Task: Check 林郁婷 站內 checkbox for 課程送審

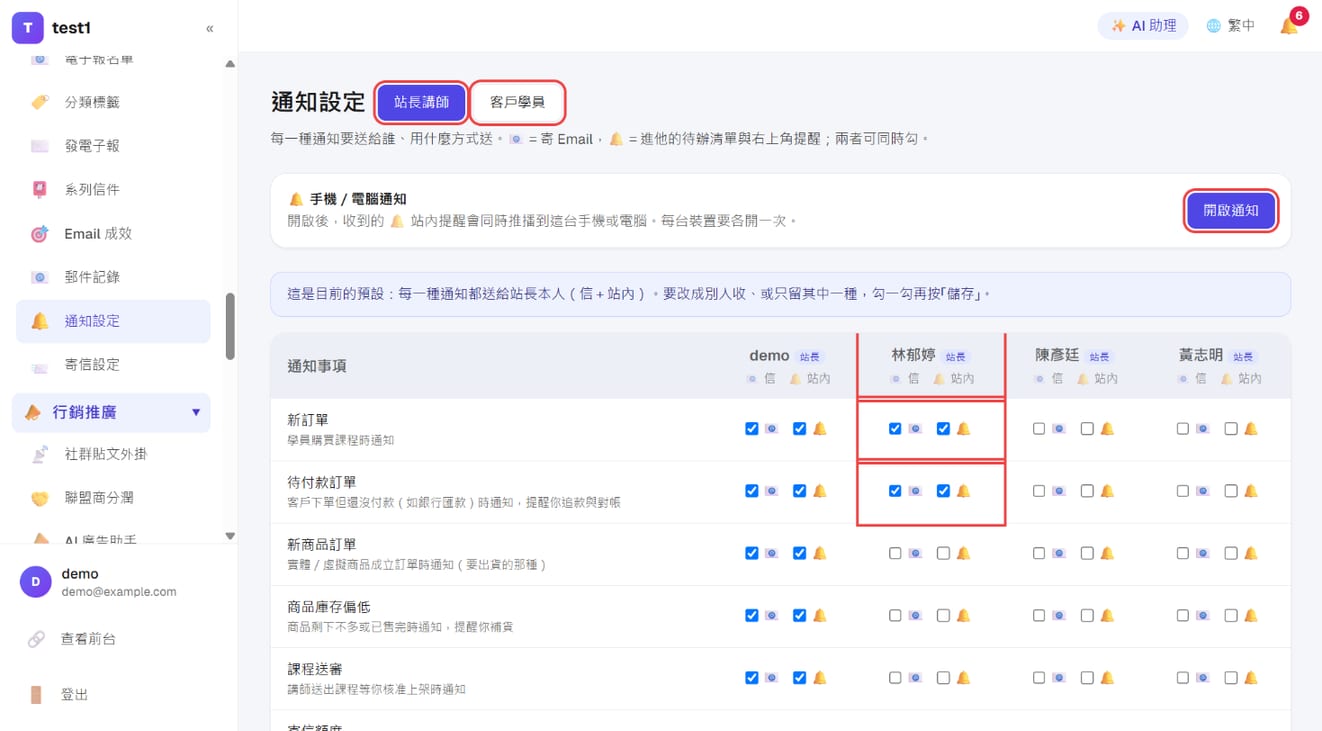Action: [x=943, y=678]
